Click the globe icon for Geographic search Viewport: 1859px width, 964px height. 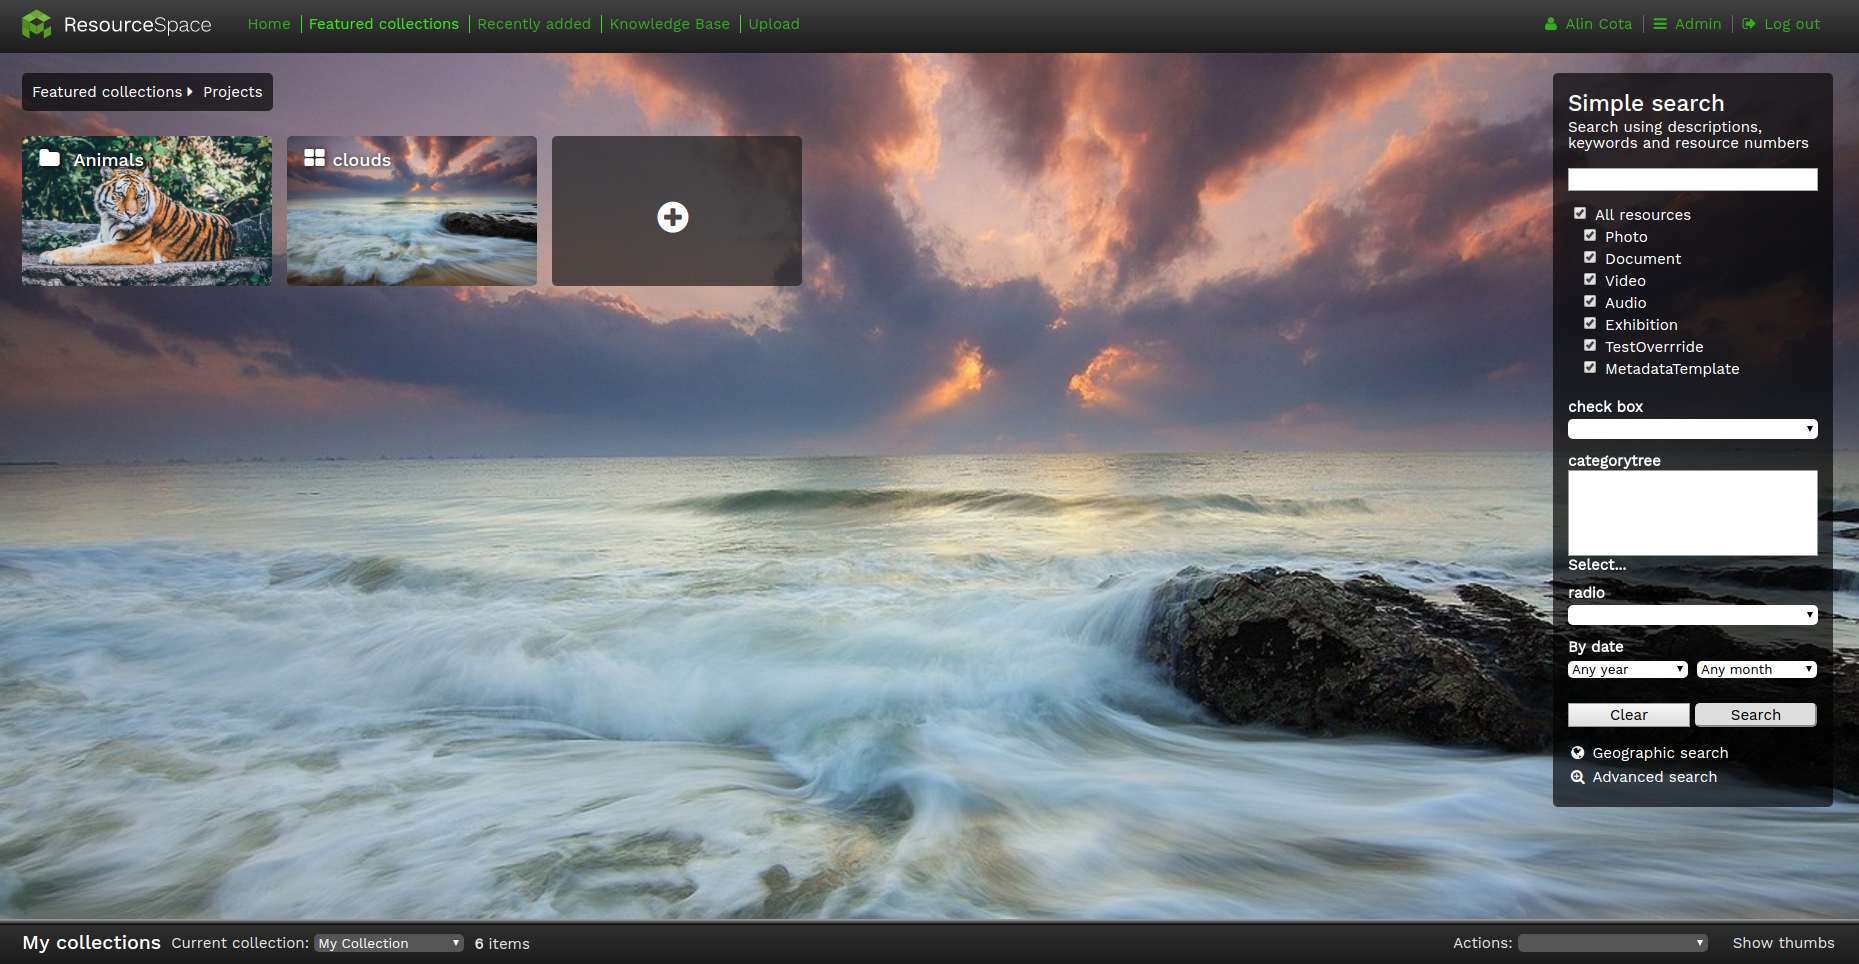click(x=1578, y=753)
